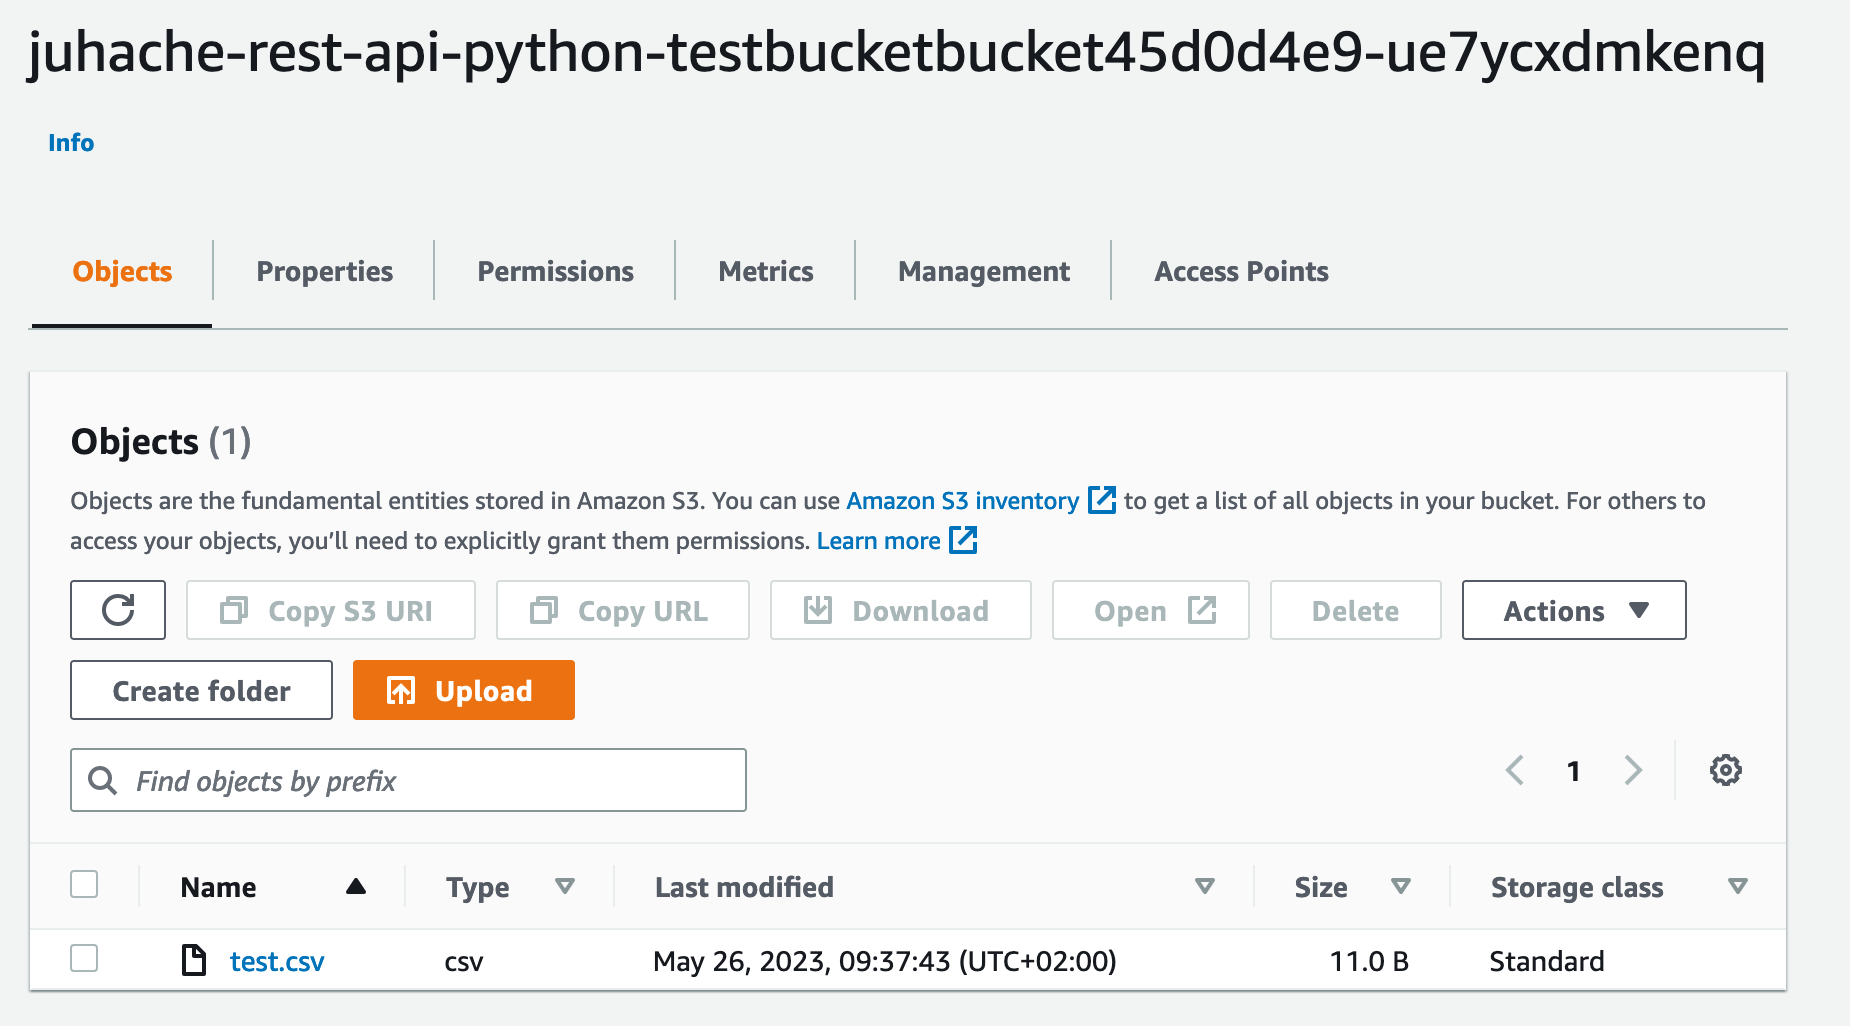Click the Objects (1) section heading

(161, 441)
